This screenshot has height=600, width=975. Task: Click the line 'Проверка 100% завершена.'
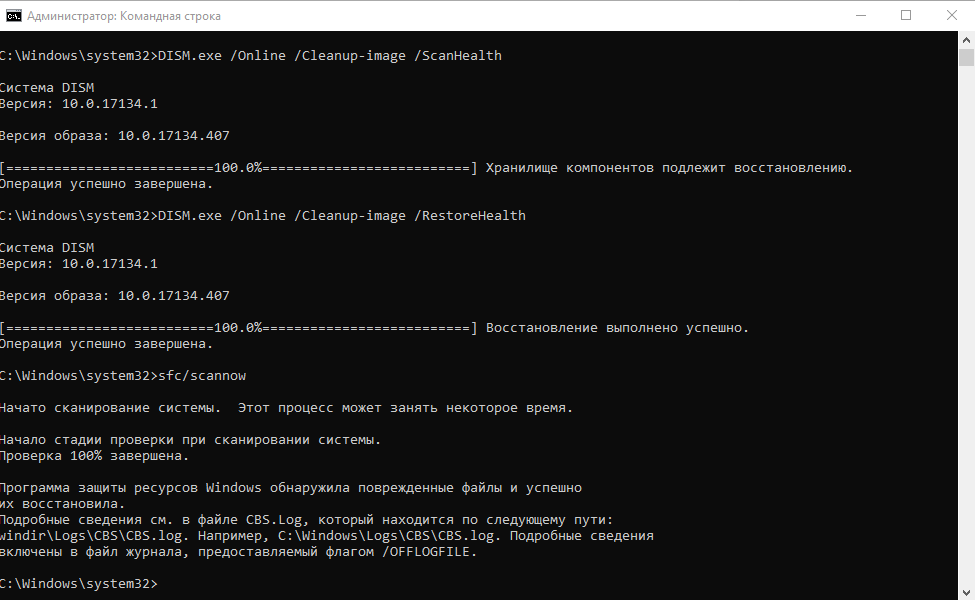pyautogui.click(x=94, y=456)
